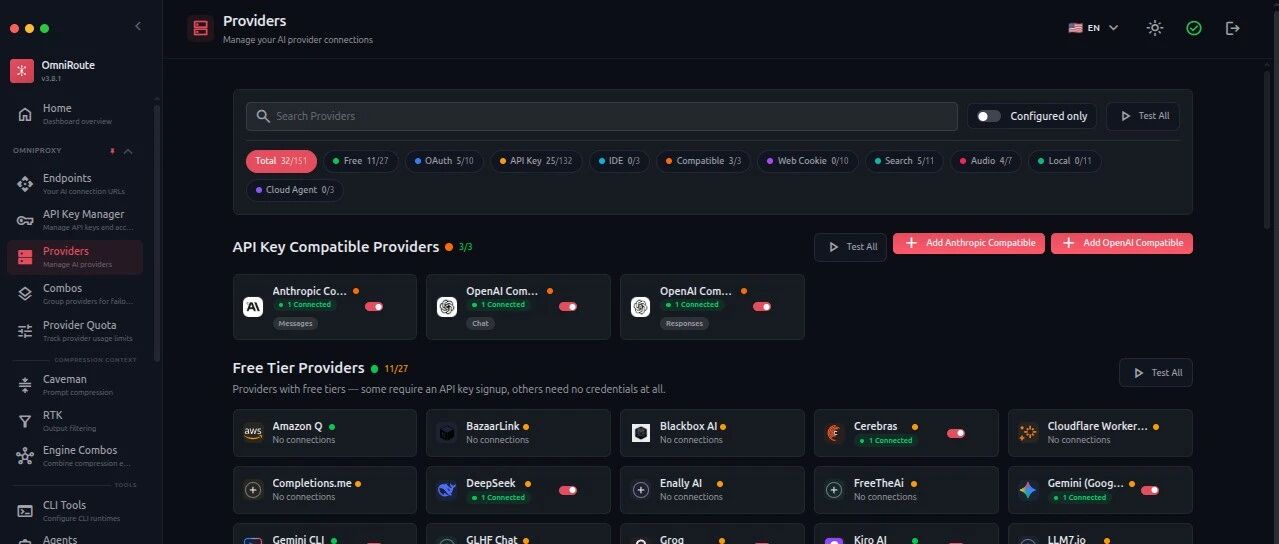Click the FreeTheAi plus circle icon
1279x544 pixels.
(834, 490)
